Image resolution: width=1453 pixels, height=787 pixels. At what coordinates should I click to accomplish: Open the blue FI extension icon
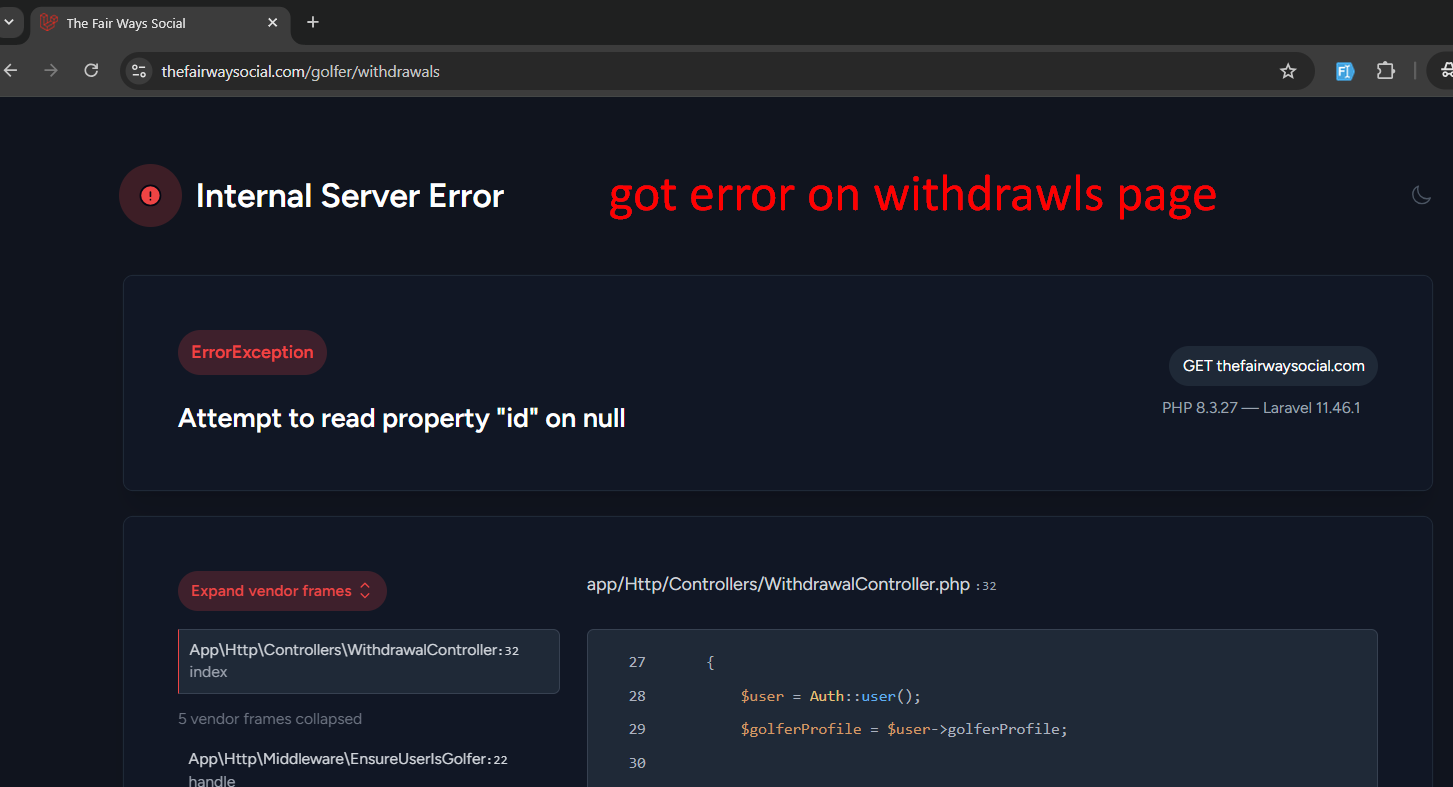point(1345,71)
